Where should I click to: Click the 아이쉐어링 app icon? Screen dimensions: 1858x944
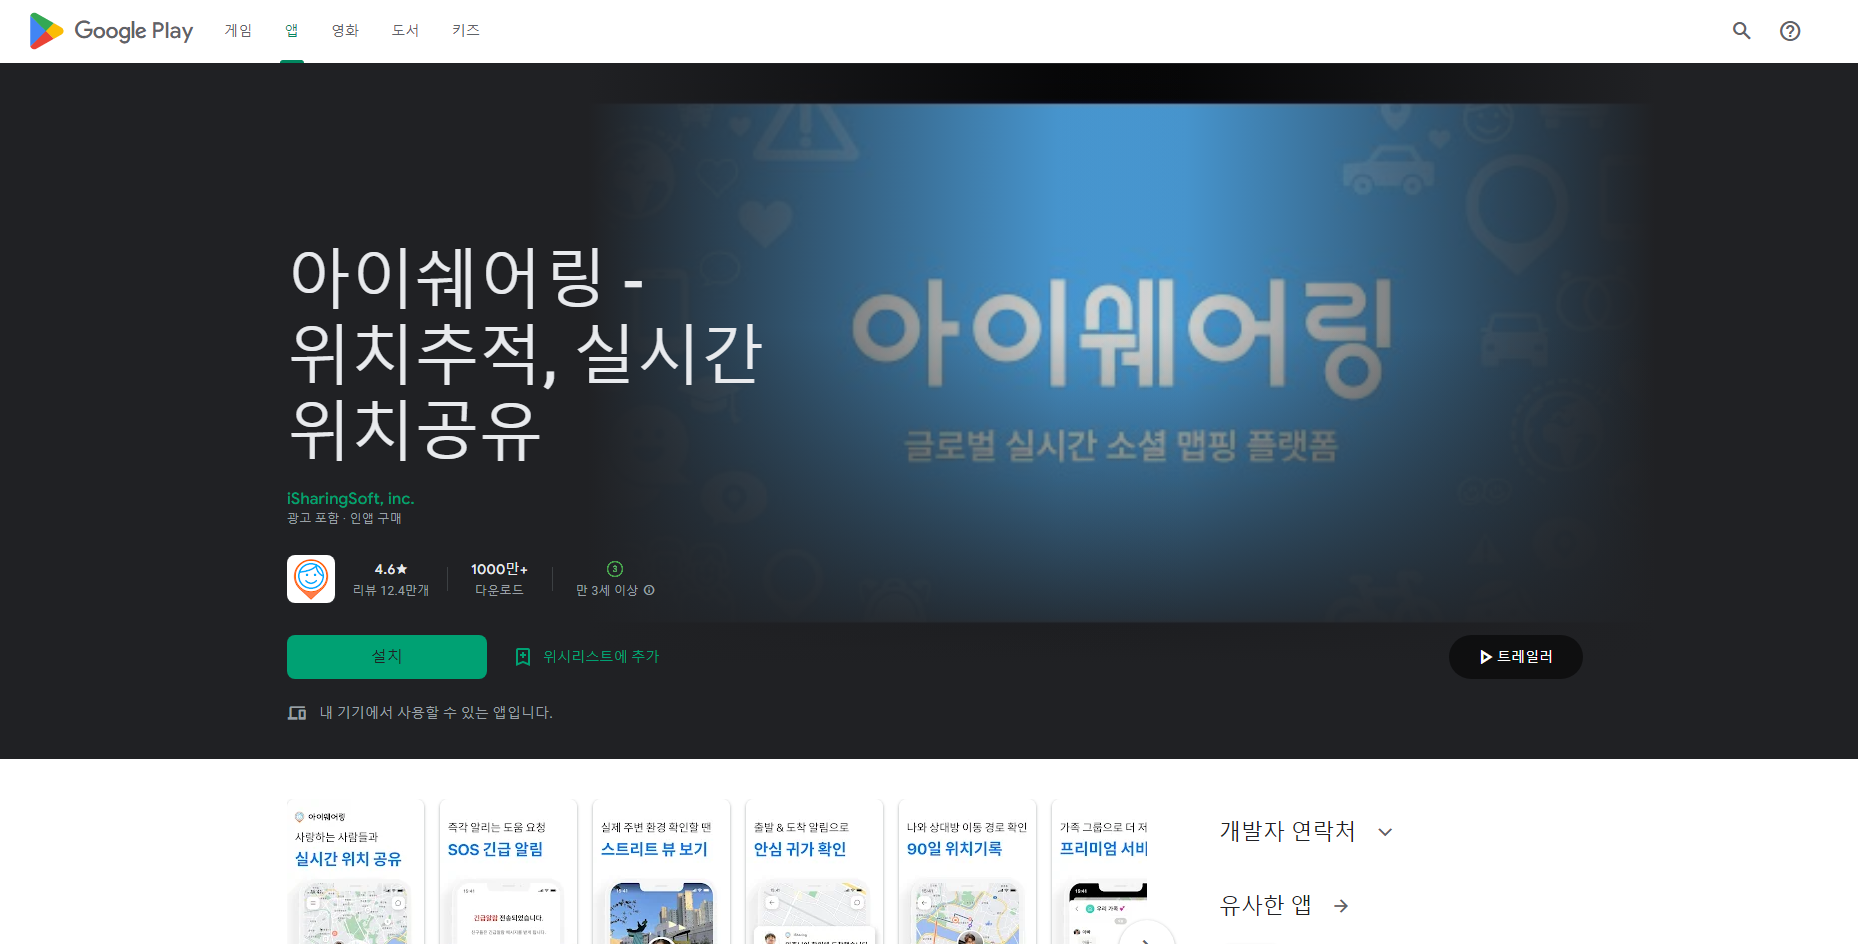pos(310,578)
